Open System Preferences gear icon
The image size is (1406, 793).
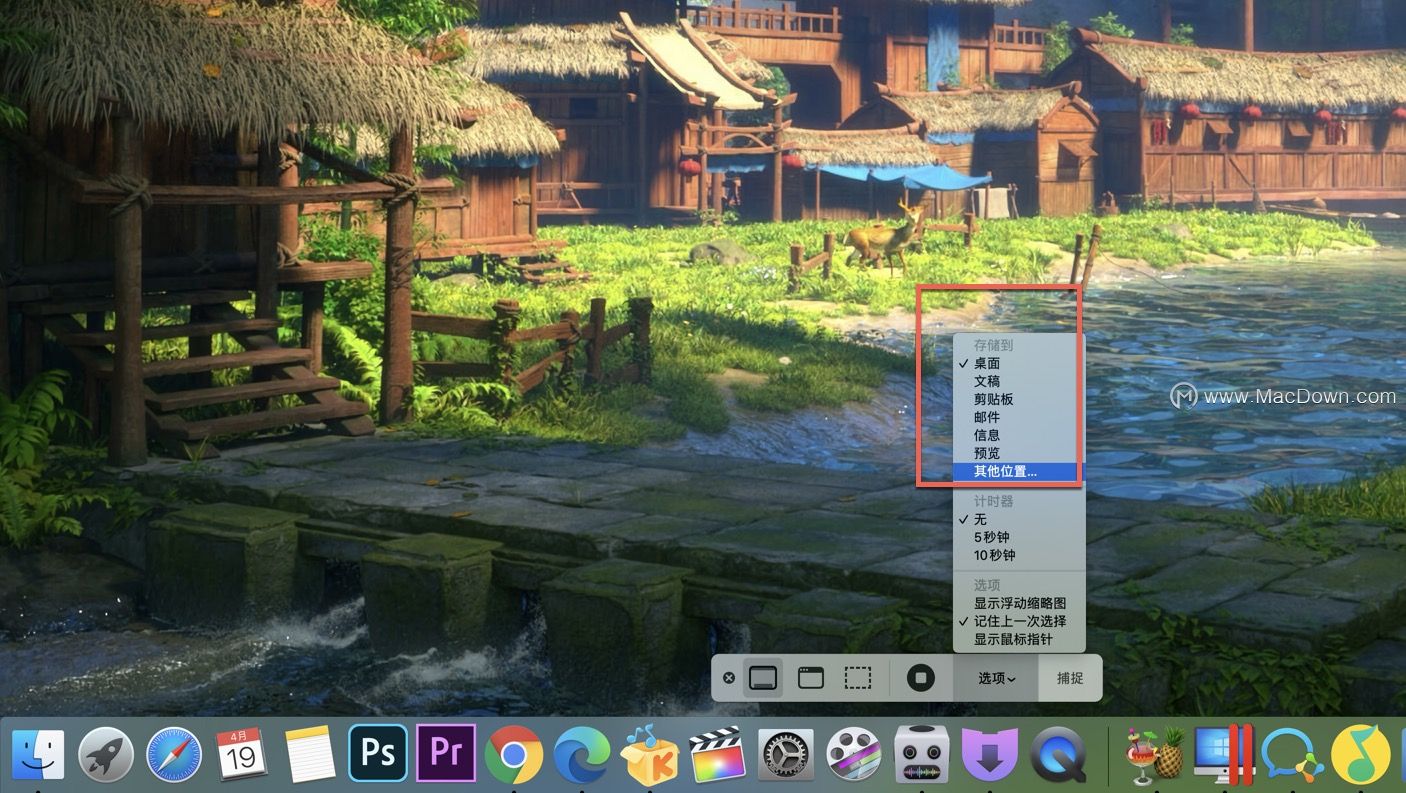(x=786, y=754)
